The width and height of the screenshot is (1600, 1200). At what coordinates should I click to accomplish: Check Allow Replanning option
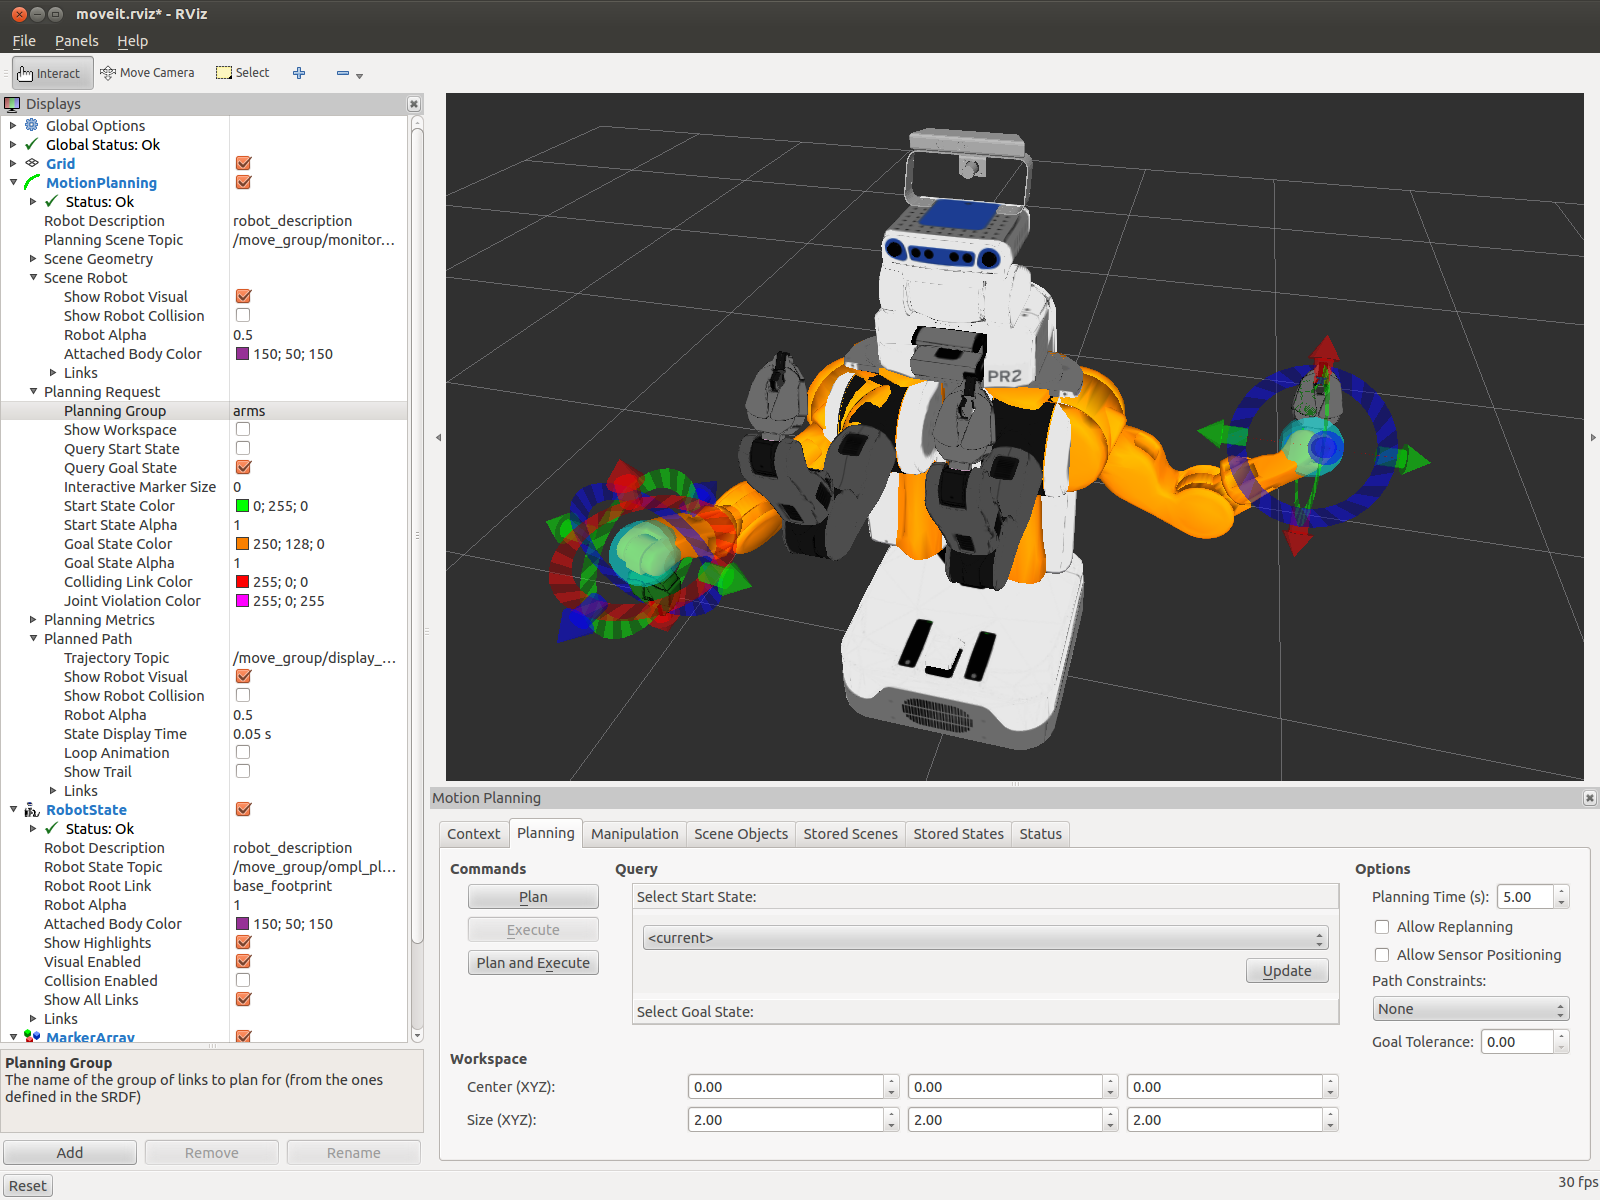pyautogui.click(x=1382, y=927)
